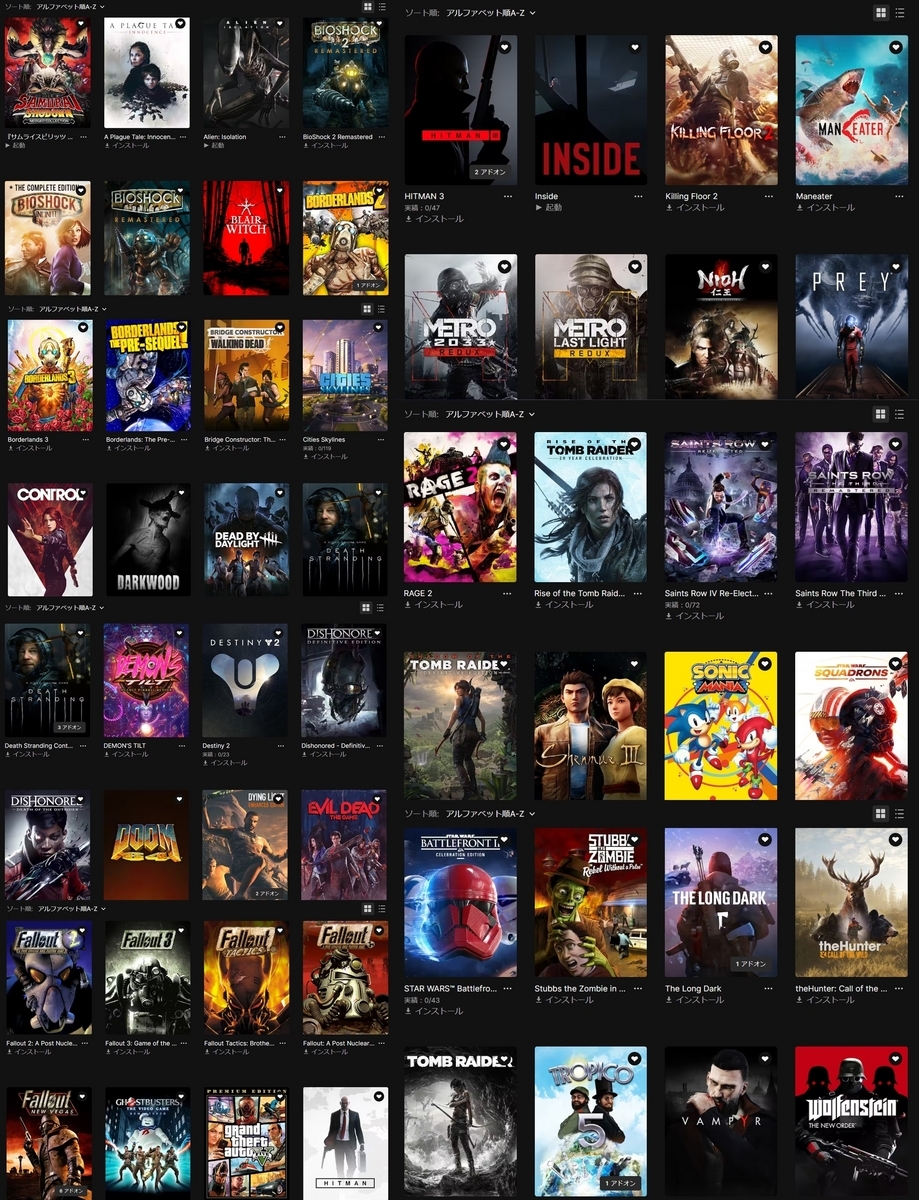Open more options menu for DEMON'S TILT
The height and width of the screenshot is (1200, 919).
coord(184,745)
